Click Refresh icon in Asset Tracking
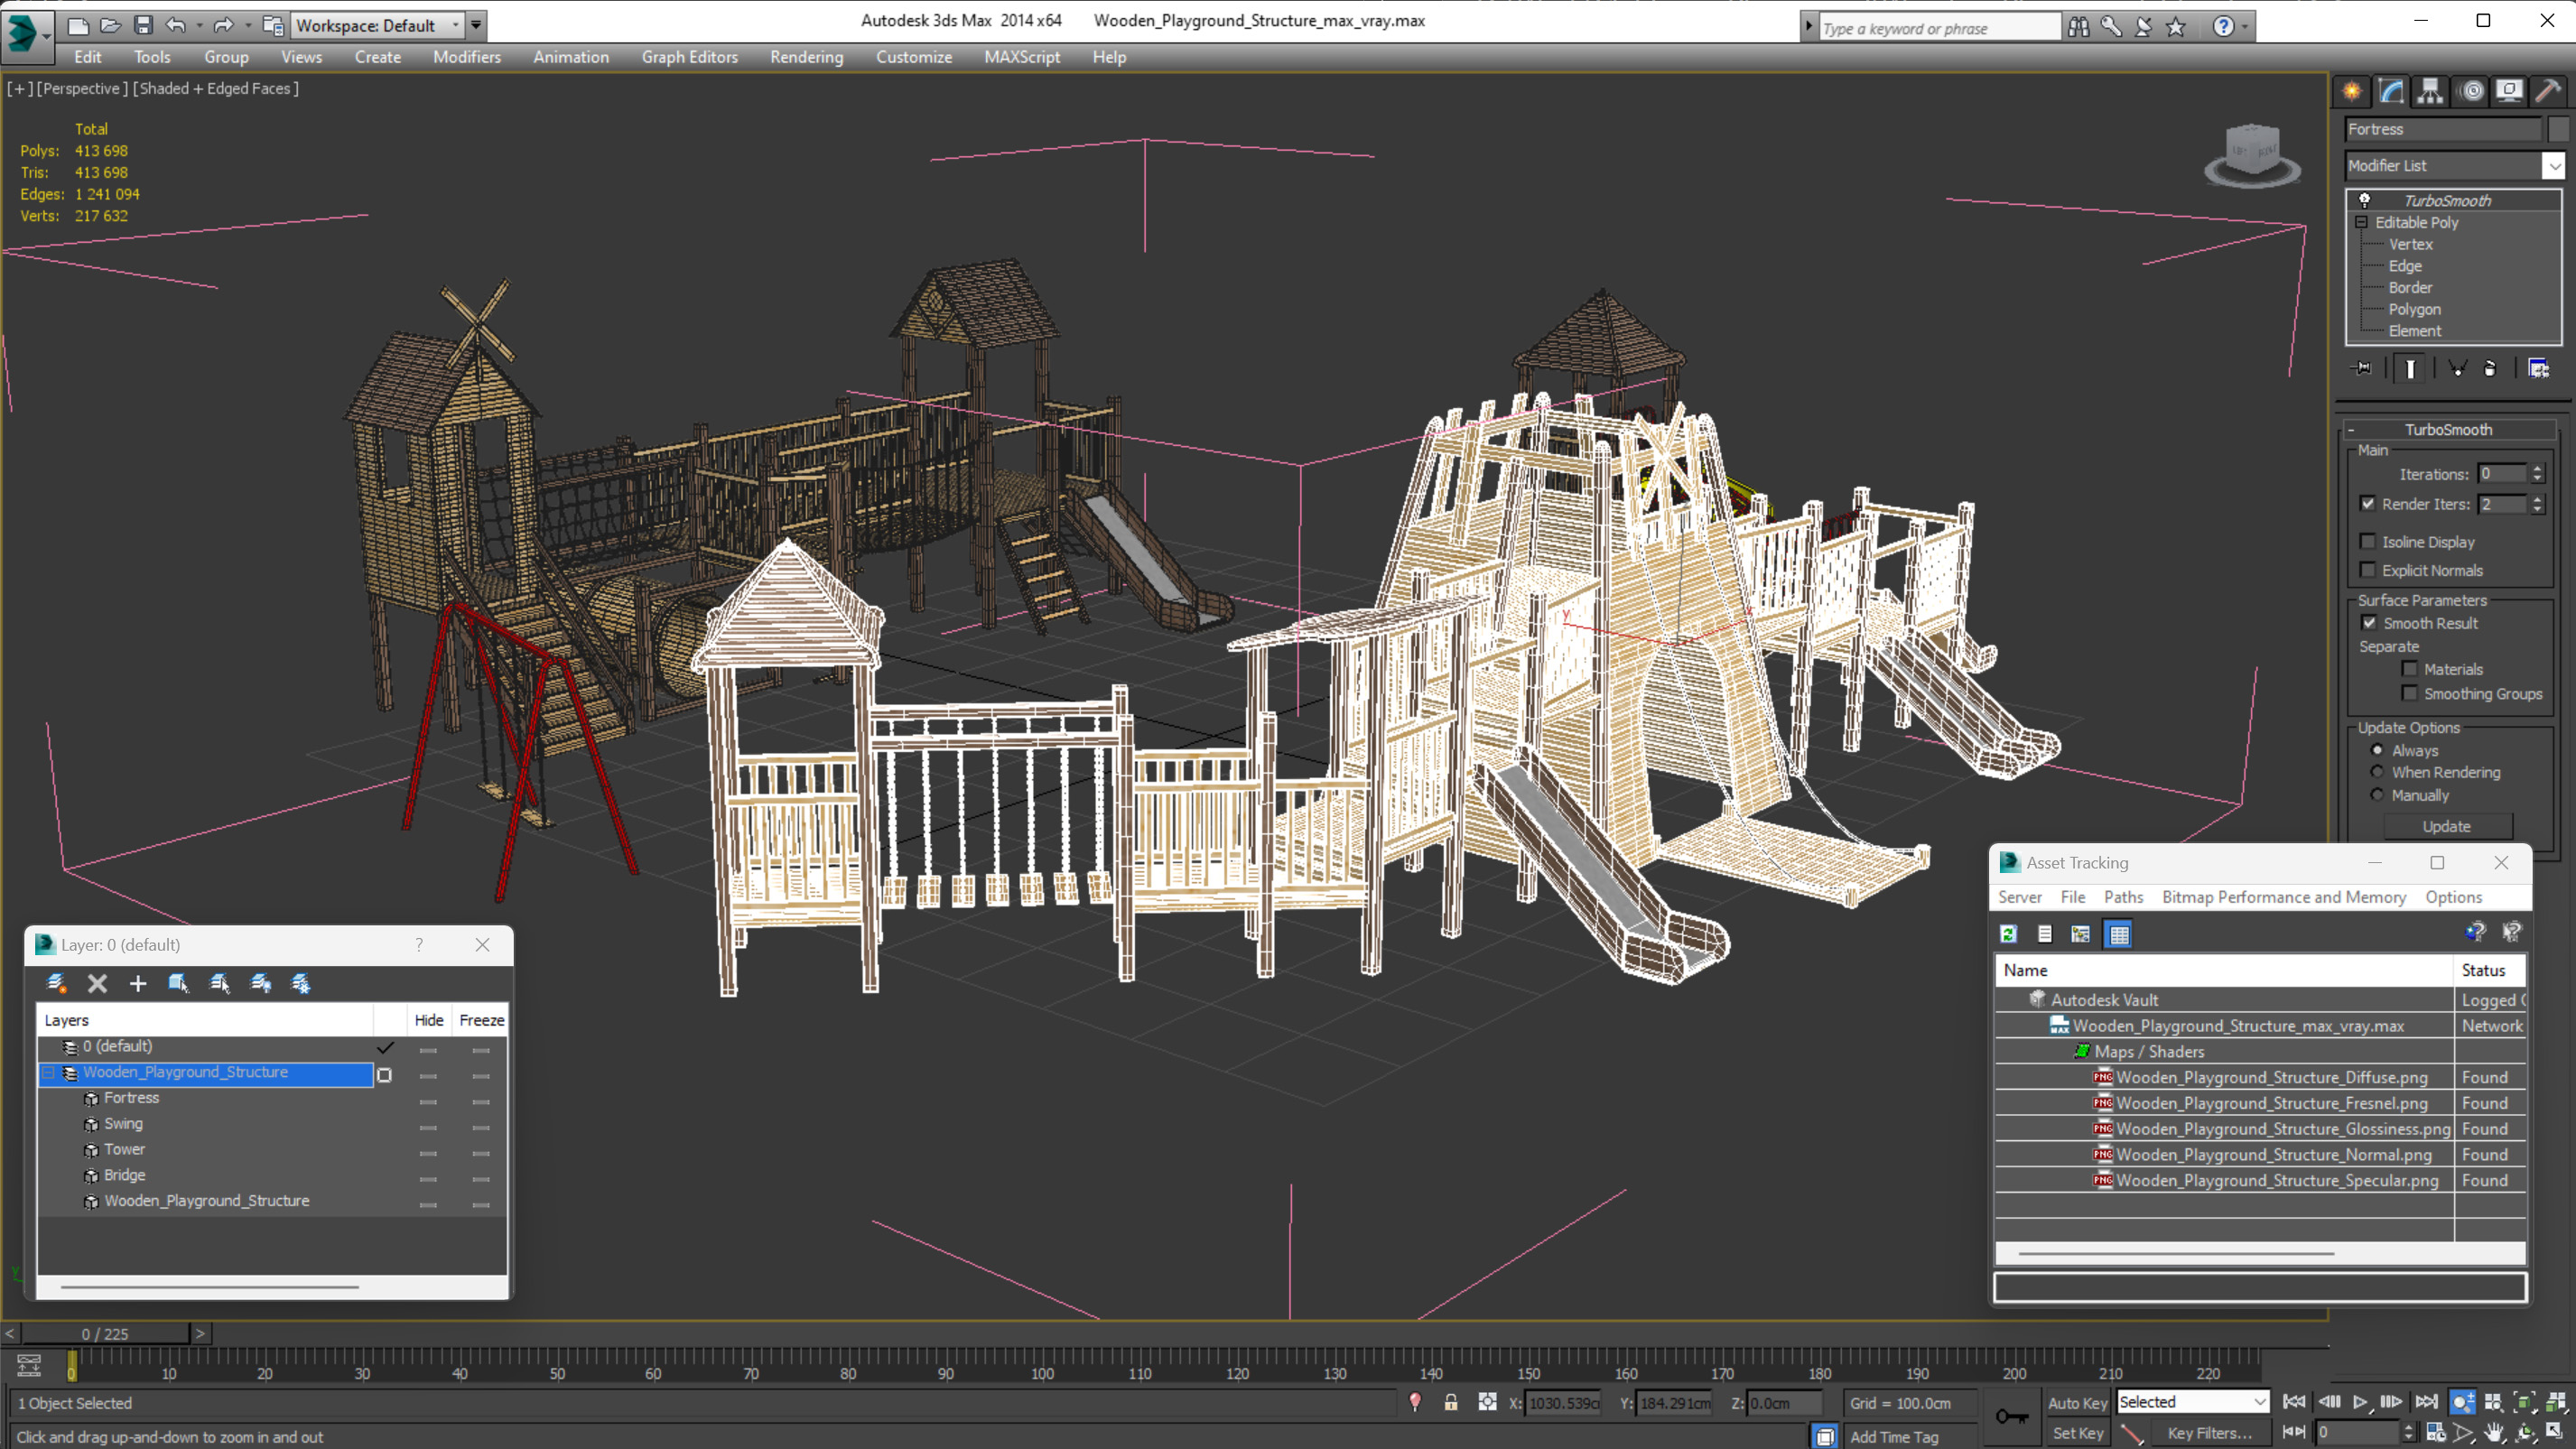 coord(2008,934)
